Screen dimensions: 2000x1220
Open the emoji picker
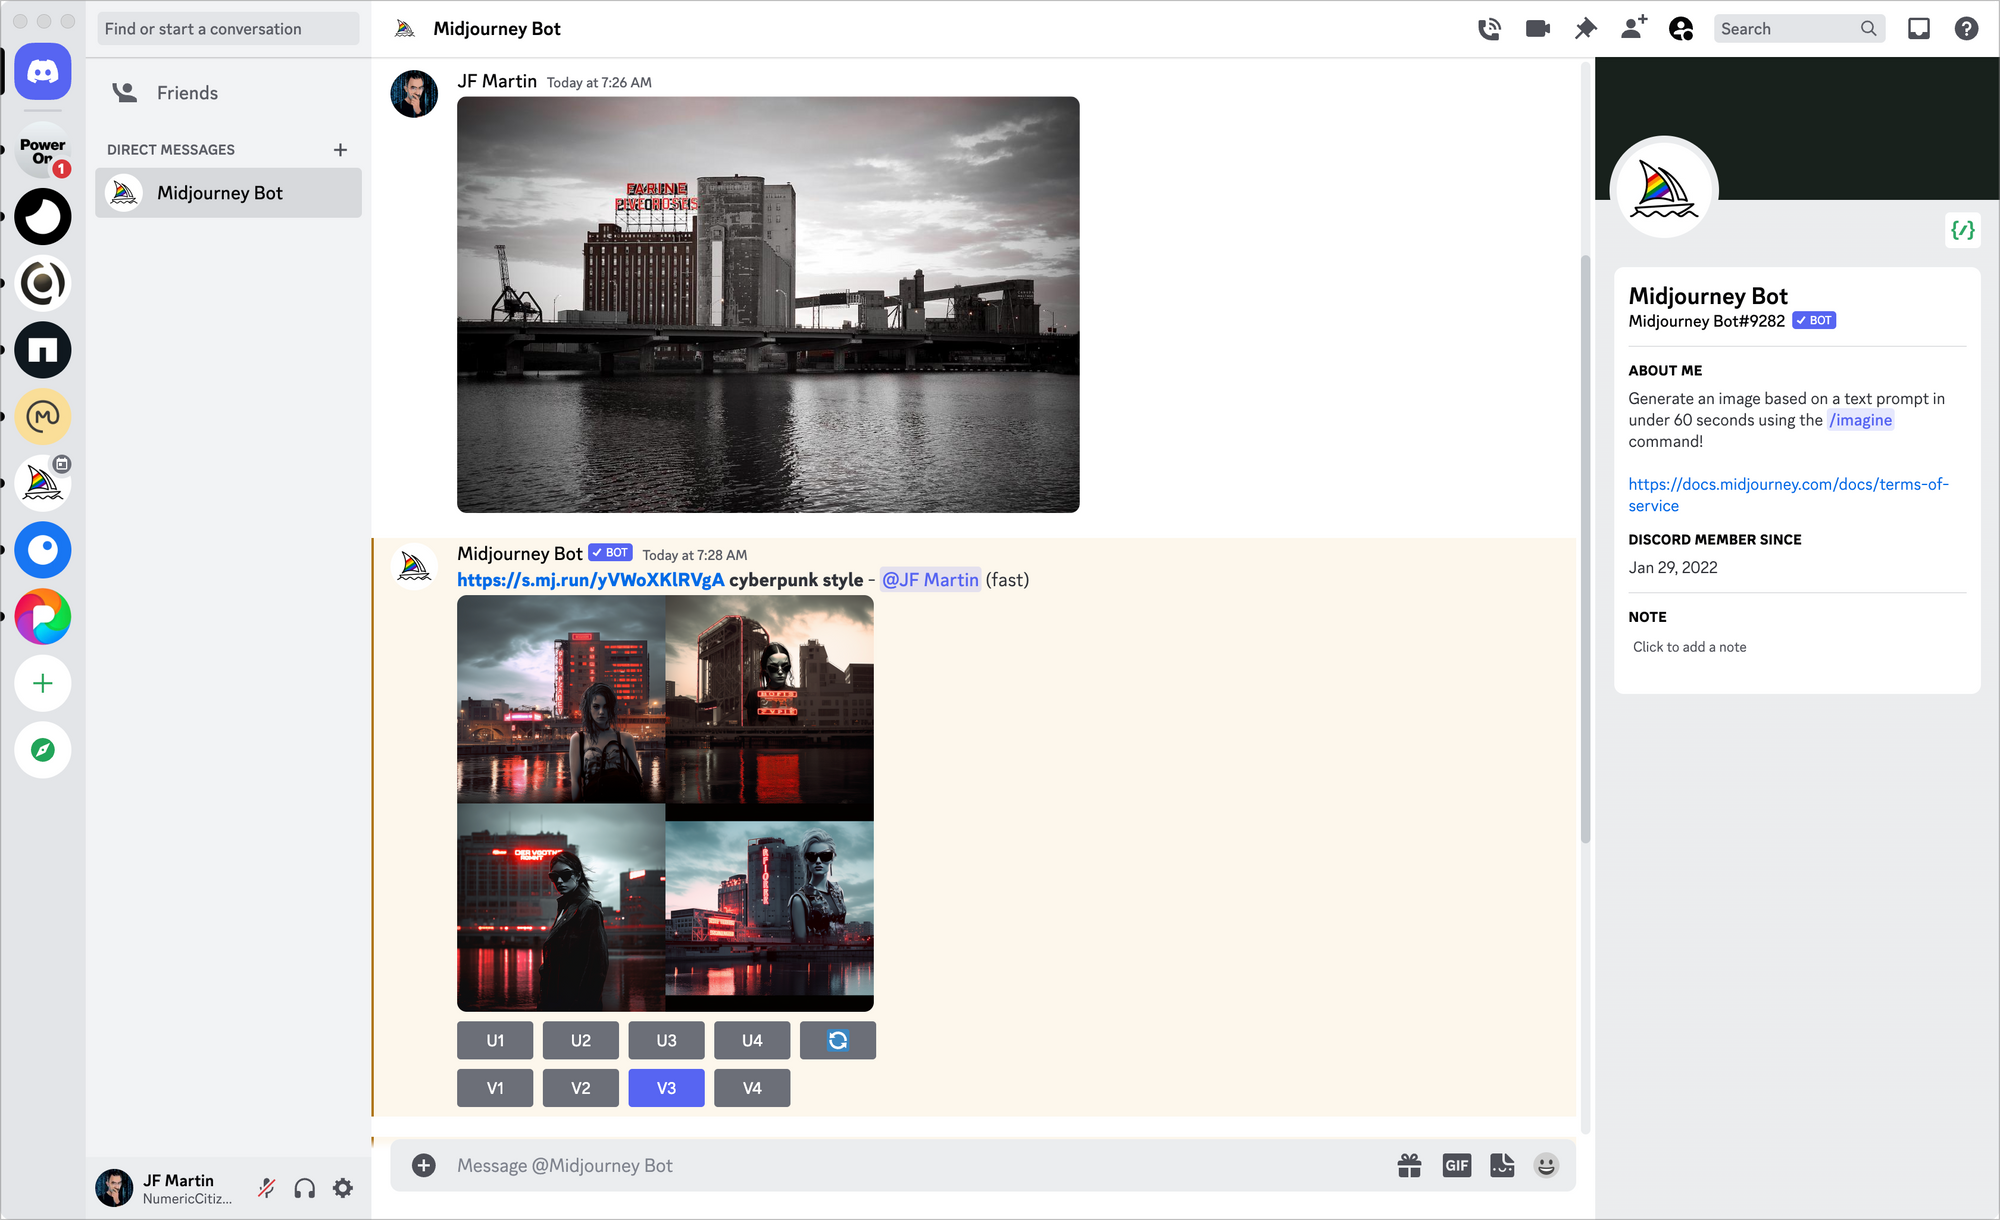click(x=1546, y=1165)
